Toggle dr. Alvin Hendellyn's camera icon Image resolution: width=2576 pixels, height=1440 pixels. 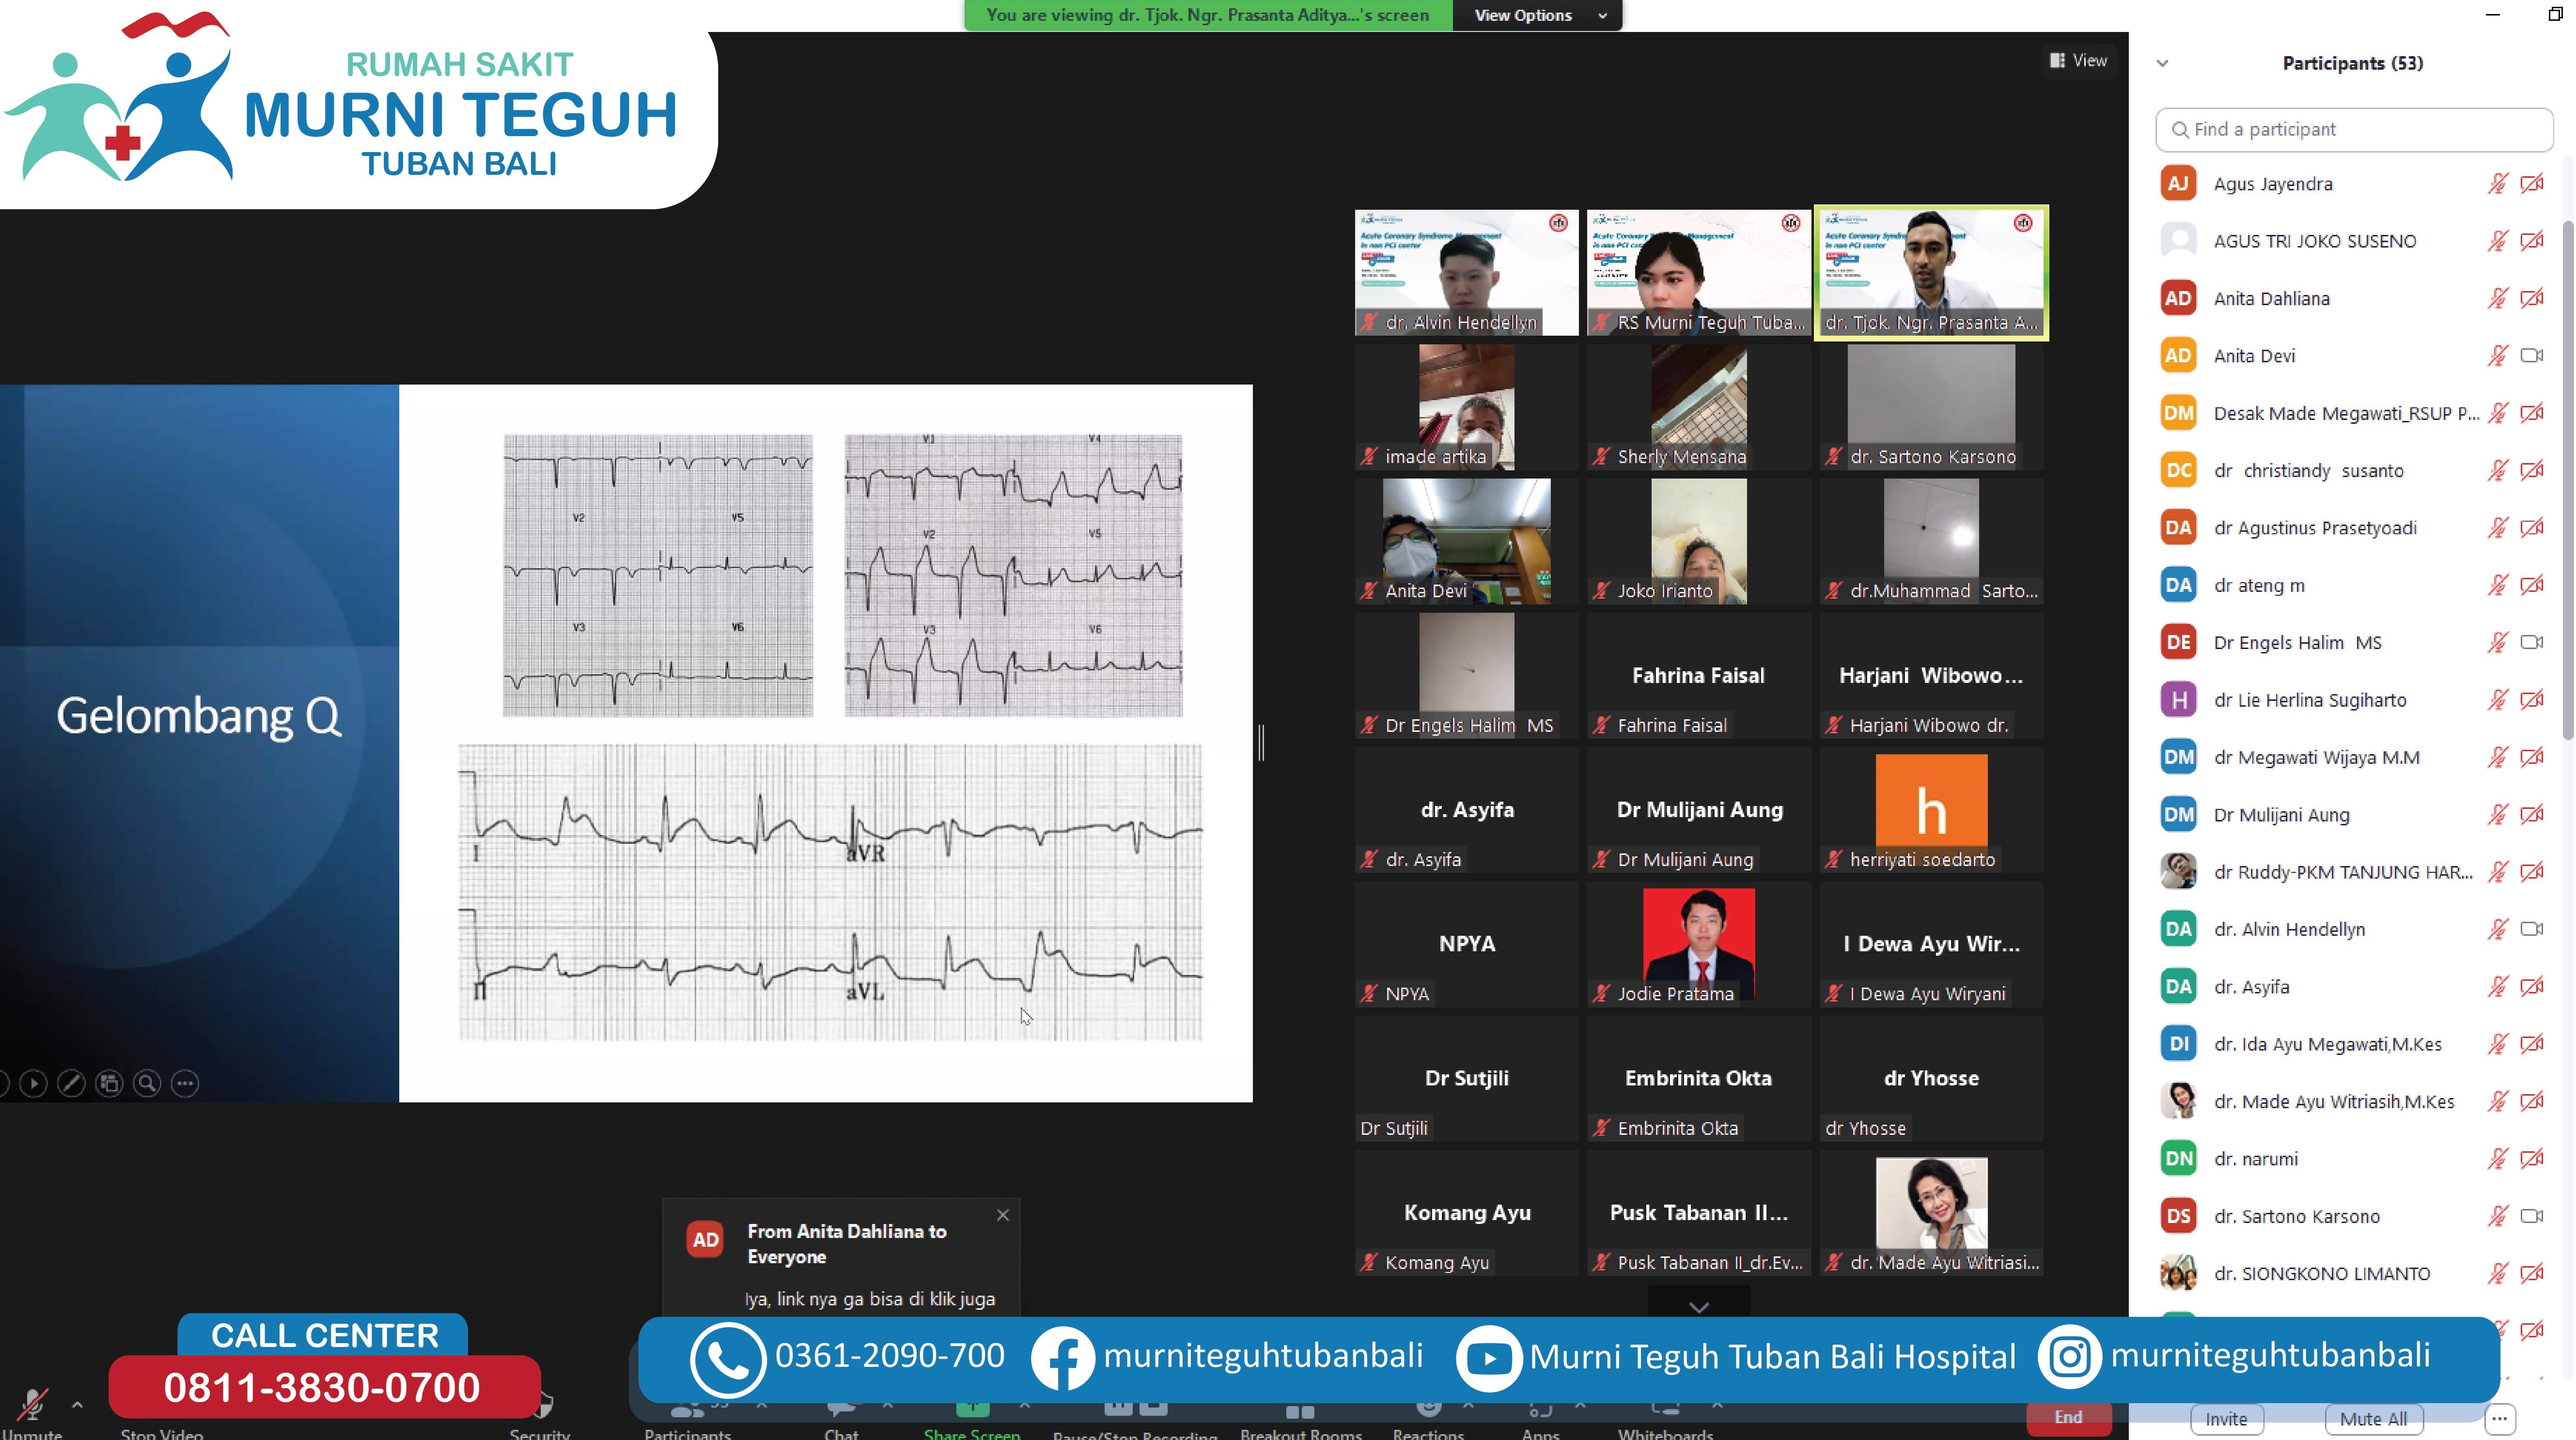(2532, 929)
